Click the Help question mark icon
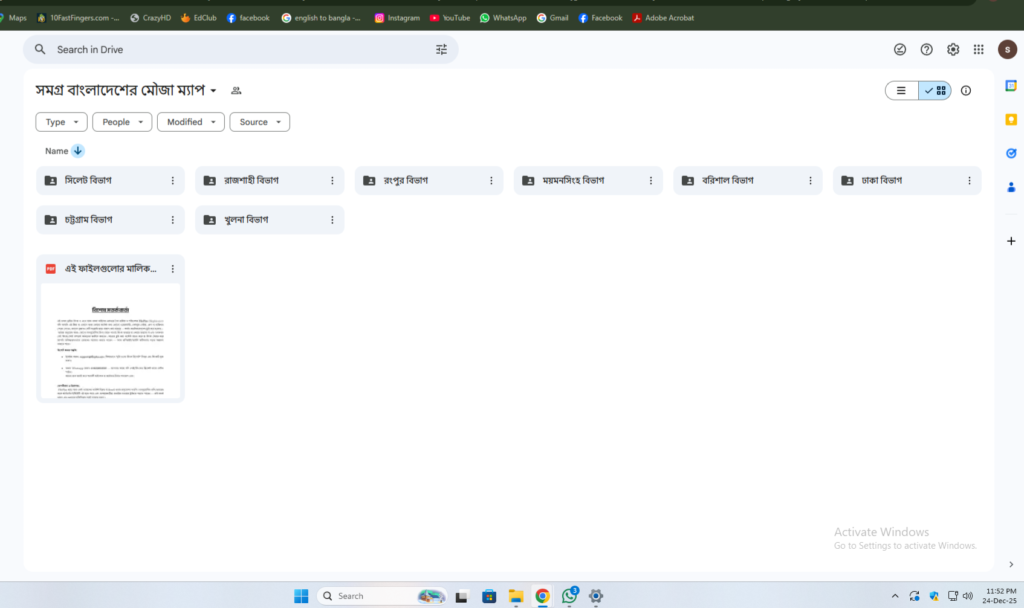This screenshot has width=1024, height=608. [x=926, y=49]
